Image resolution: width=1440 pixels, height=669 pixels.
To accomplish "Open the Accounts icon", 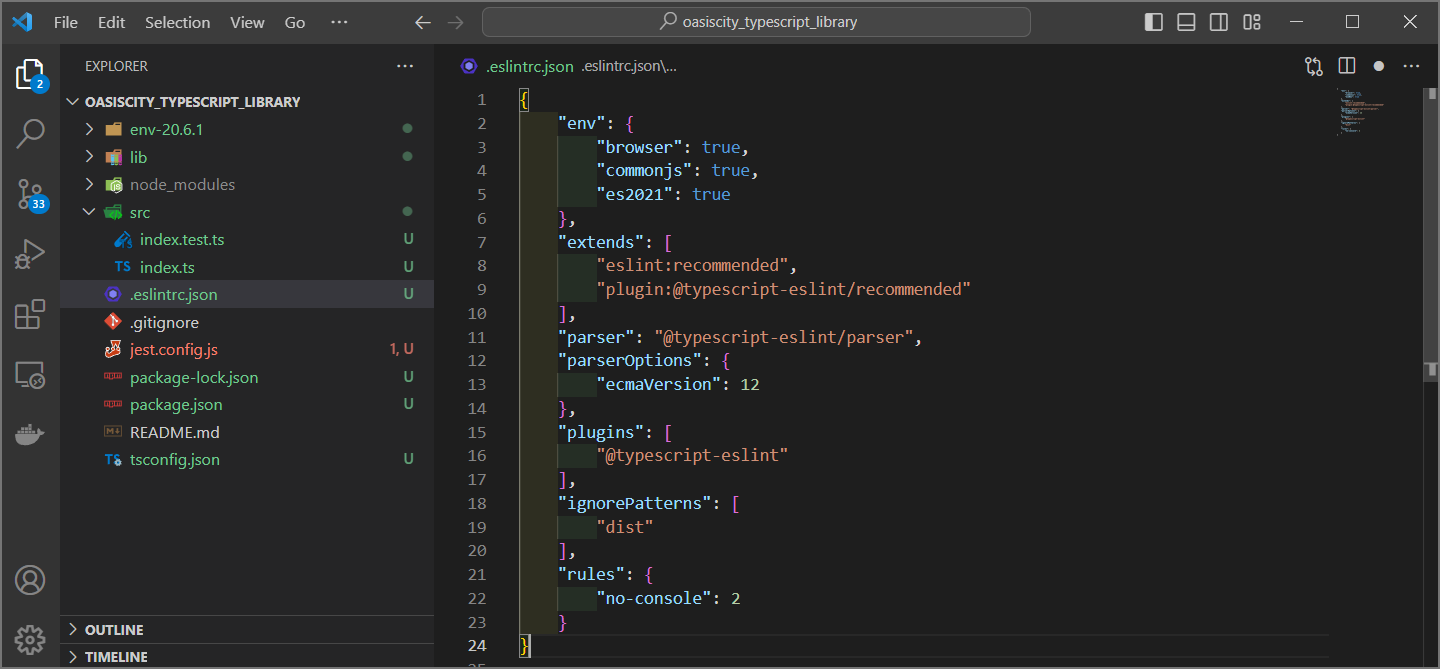I will click(30, 580).
